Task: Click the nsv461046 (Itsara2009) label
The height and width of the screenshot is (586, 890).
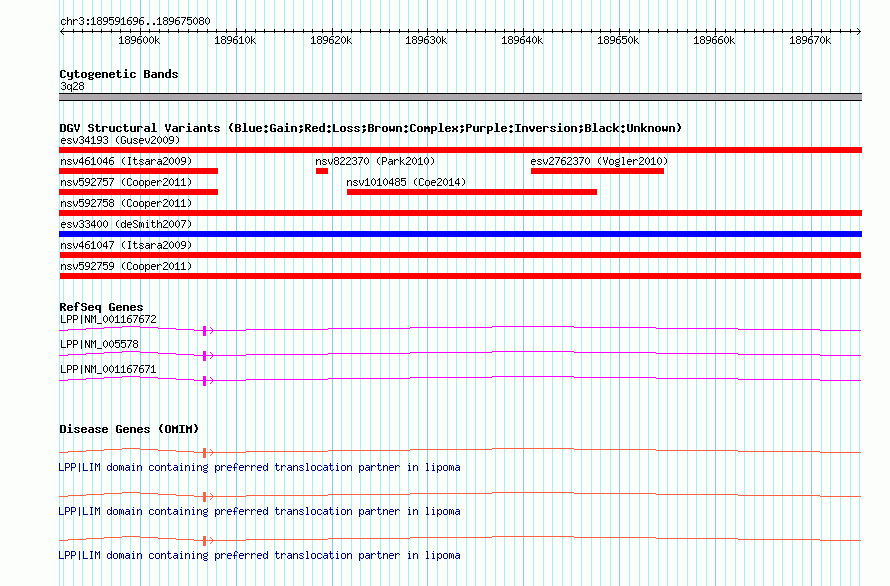Action: (126, 161)
